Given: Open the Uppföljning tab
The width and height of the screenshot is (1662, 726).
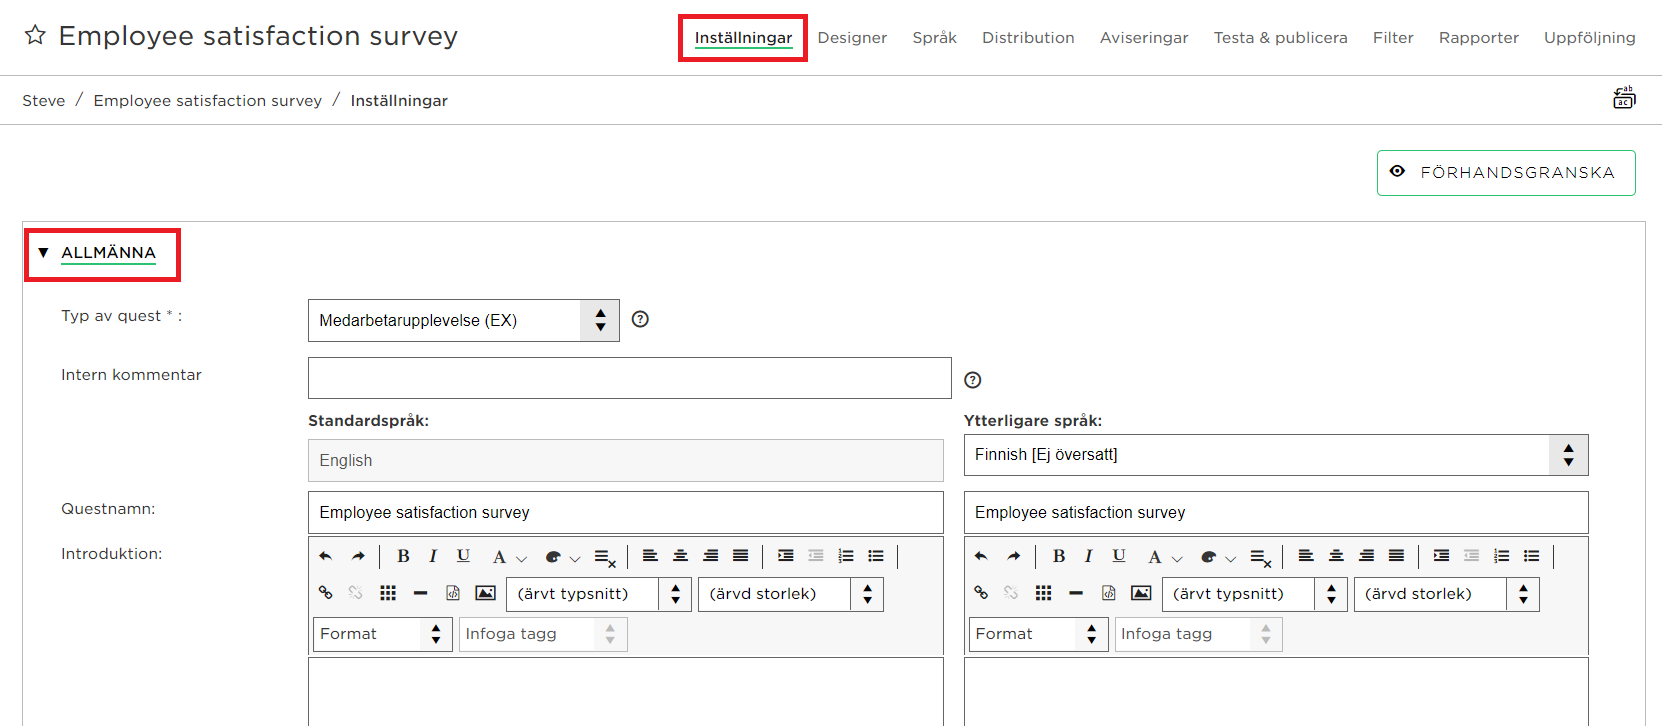Looking at the screenshot, I should click(1589, 38).
